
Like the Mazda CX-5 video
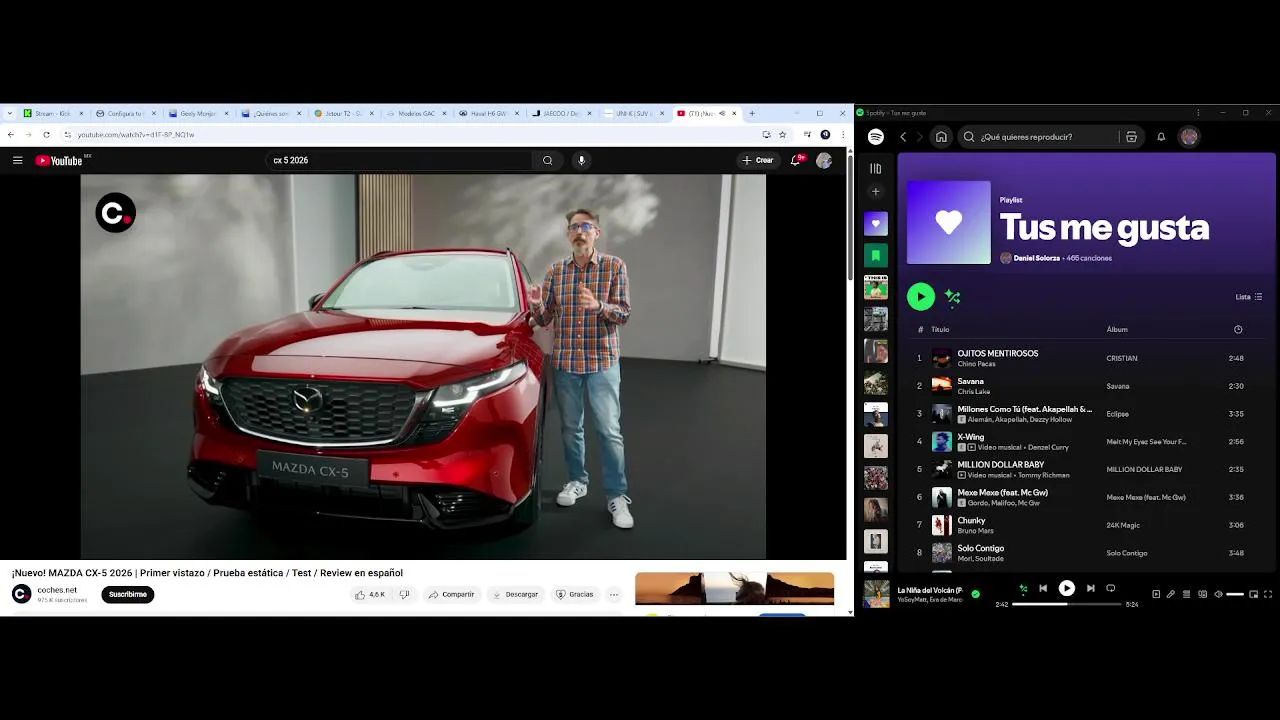(x=369, y=594)
